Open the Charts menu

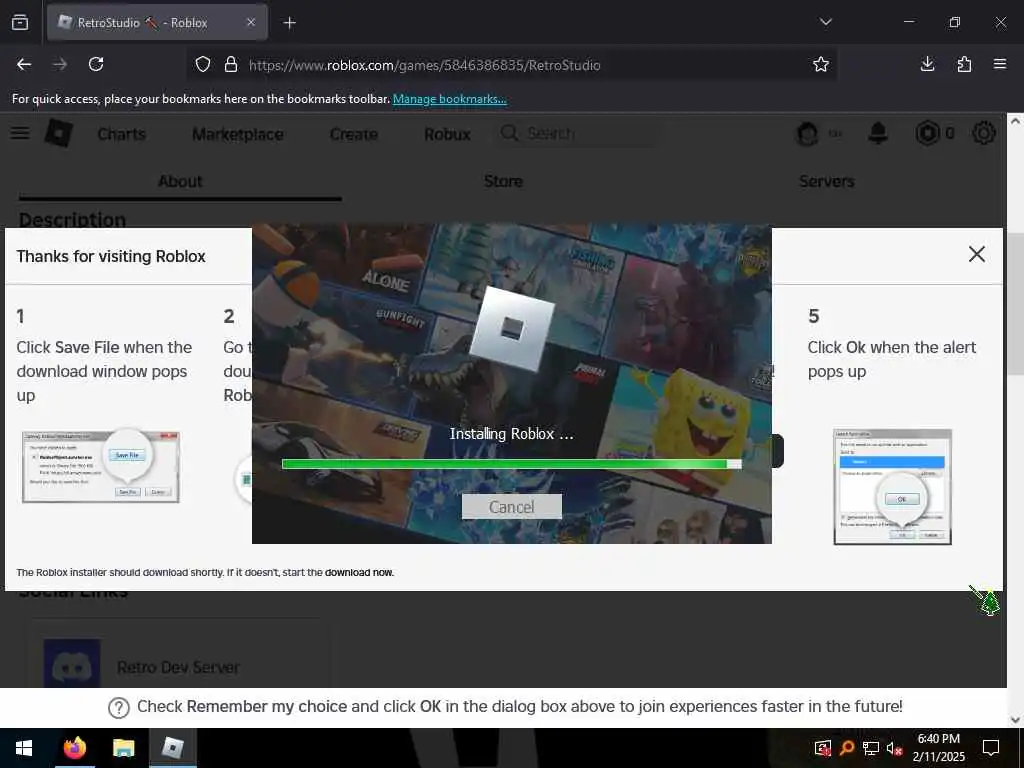pos(121,134)
